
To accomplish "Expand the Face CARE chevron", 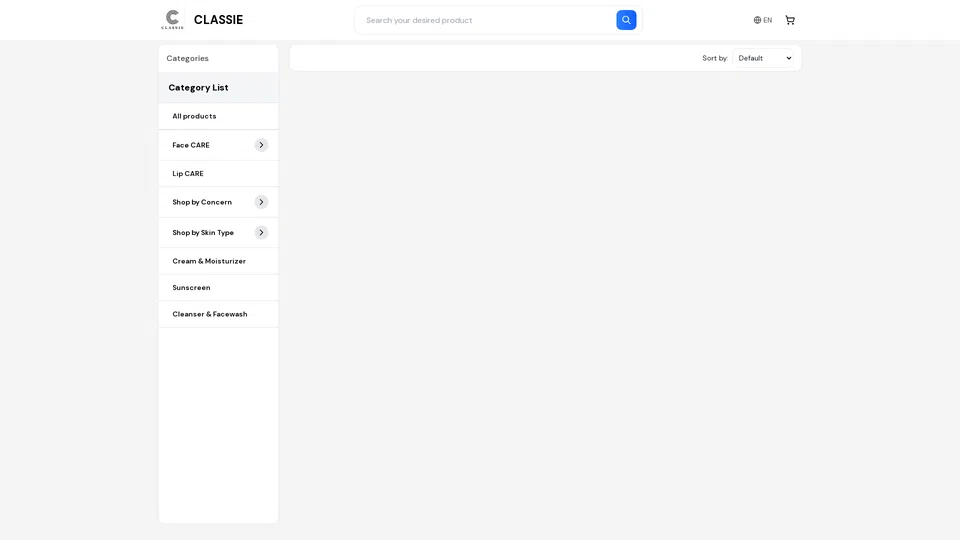I will pos(261,145).
